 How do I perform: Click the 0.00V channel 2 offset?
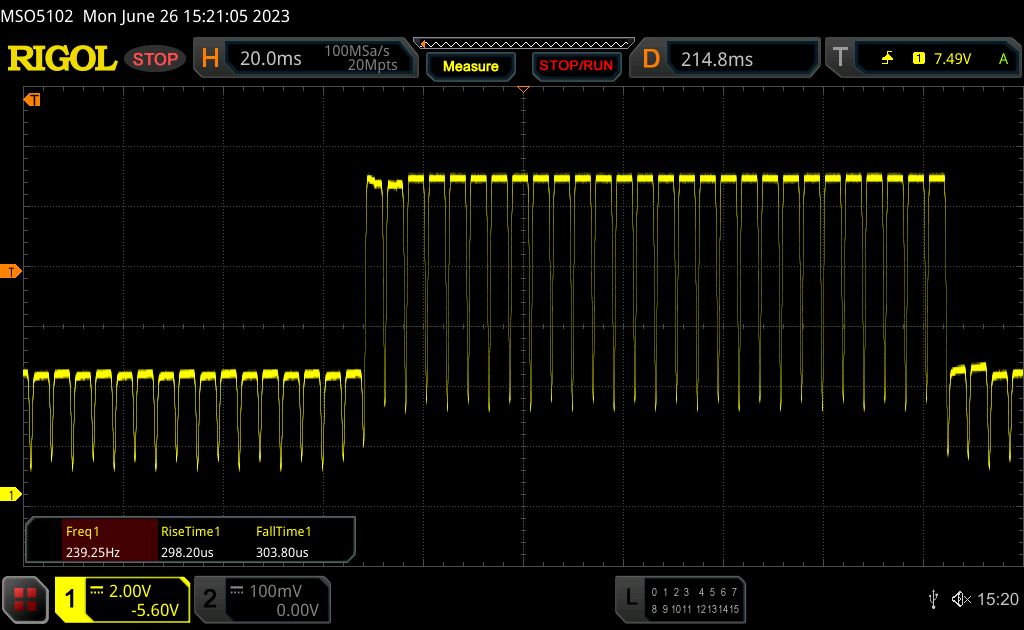297,610
